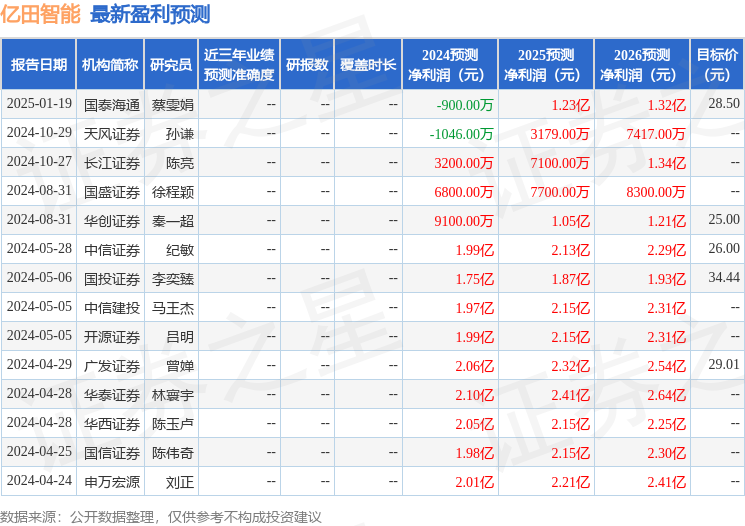Select analyst name 陈亮
This screenshot has height=526, width=745.
tap(180, 163)
